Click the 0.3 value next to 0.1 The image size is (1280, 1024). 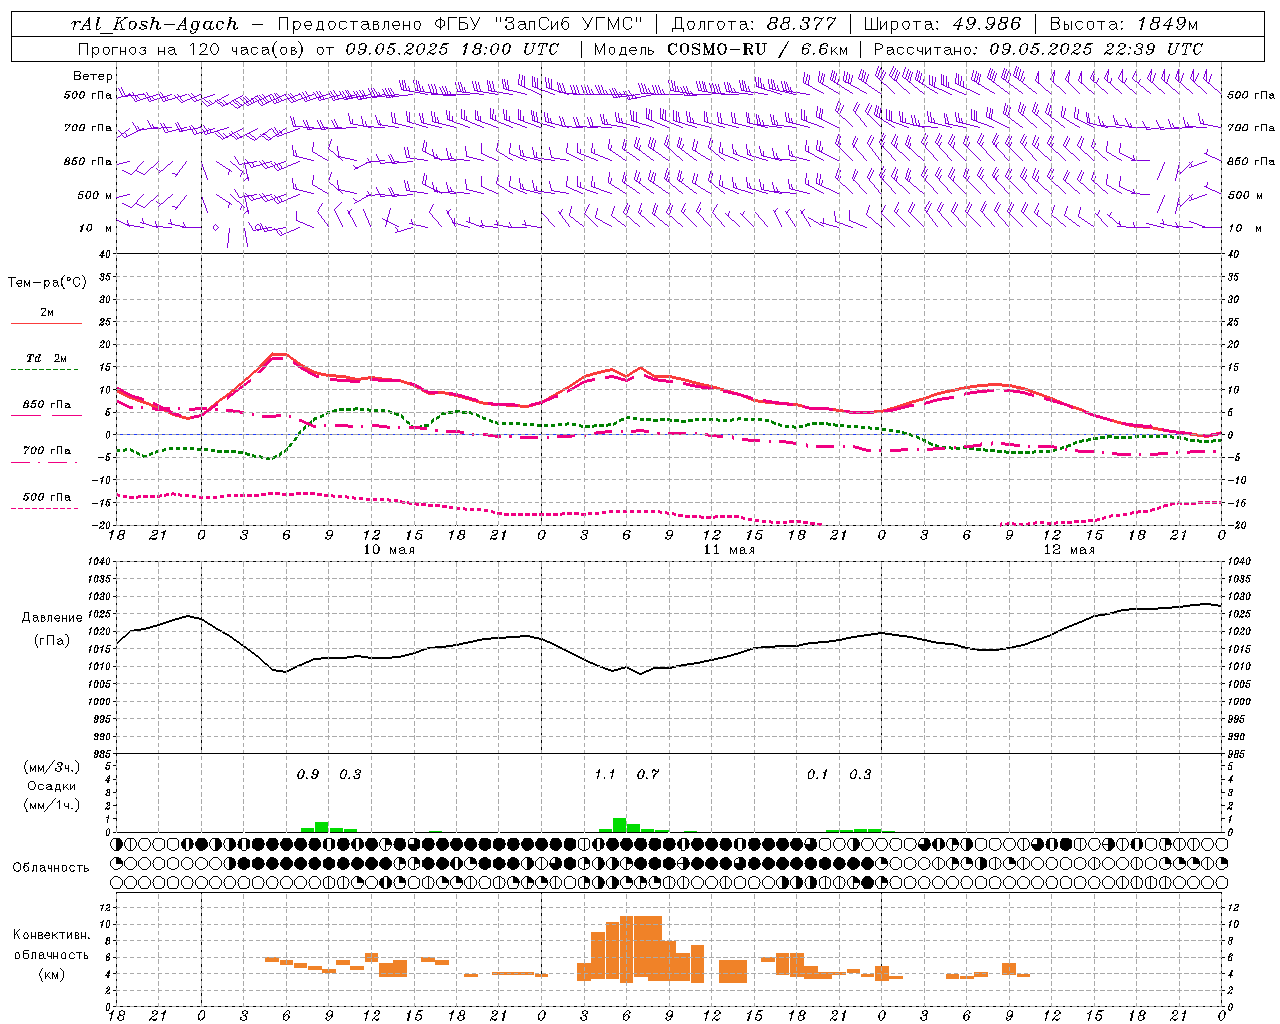tap(860, 774)
